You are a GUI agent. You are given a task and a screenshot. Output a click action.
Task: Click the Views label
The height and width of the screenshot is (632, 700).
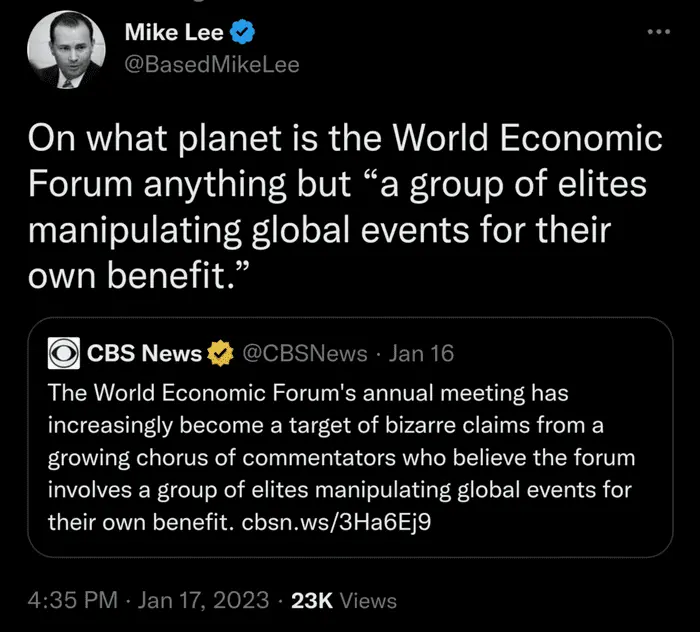(368, 601)
